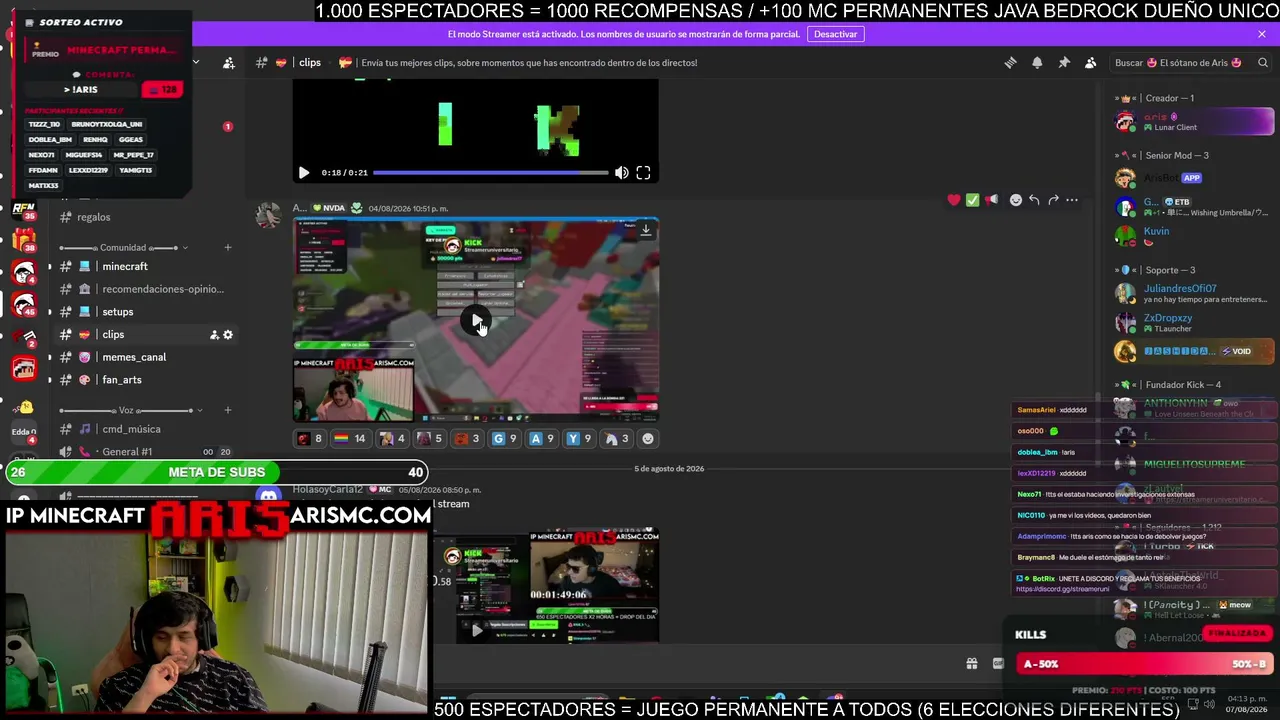Add heart quick reaction to message
Image resolution: width=1280 pixels, height=720 pixels.
pos(954,200)
